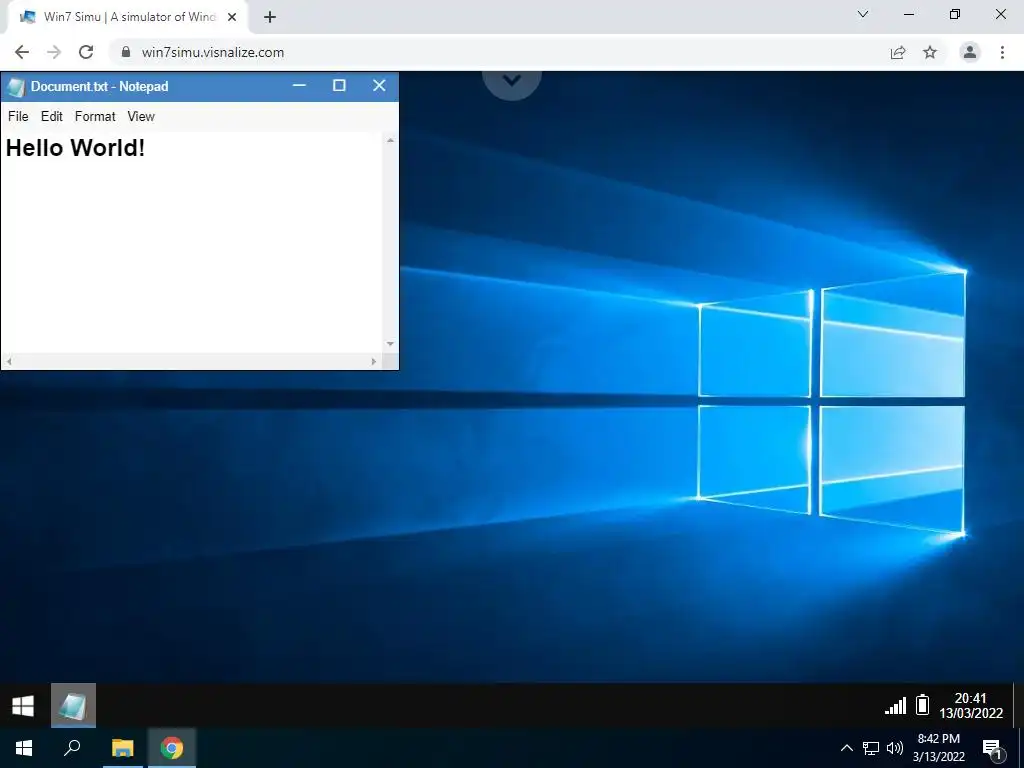Click the Notepad title bar icon

tap(16, 87)
